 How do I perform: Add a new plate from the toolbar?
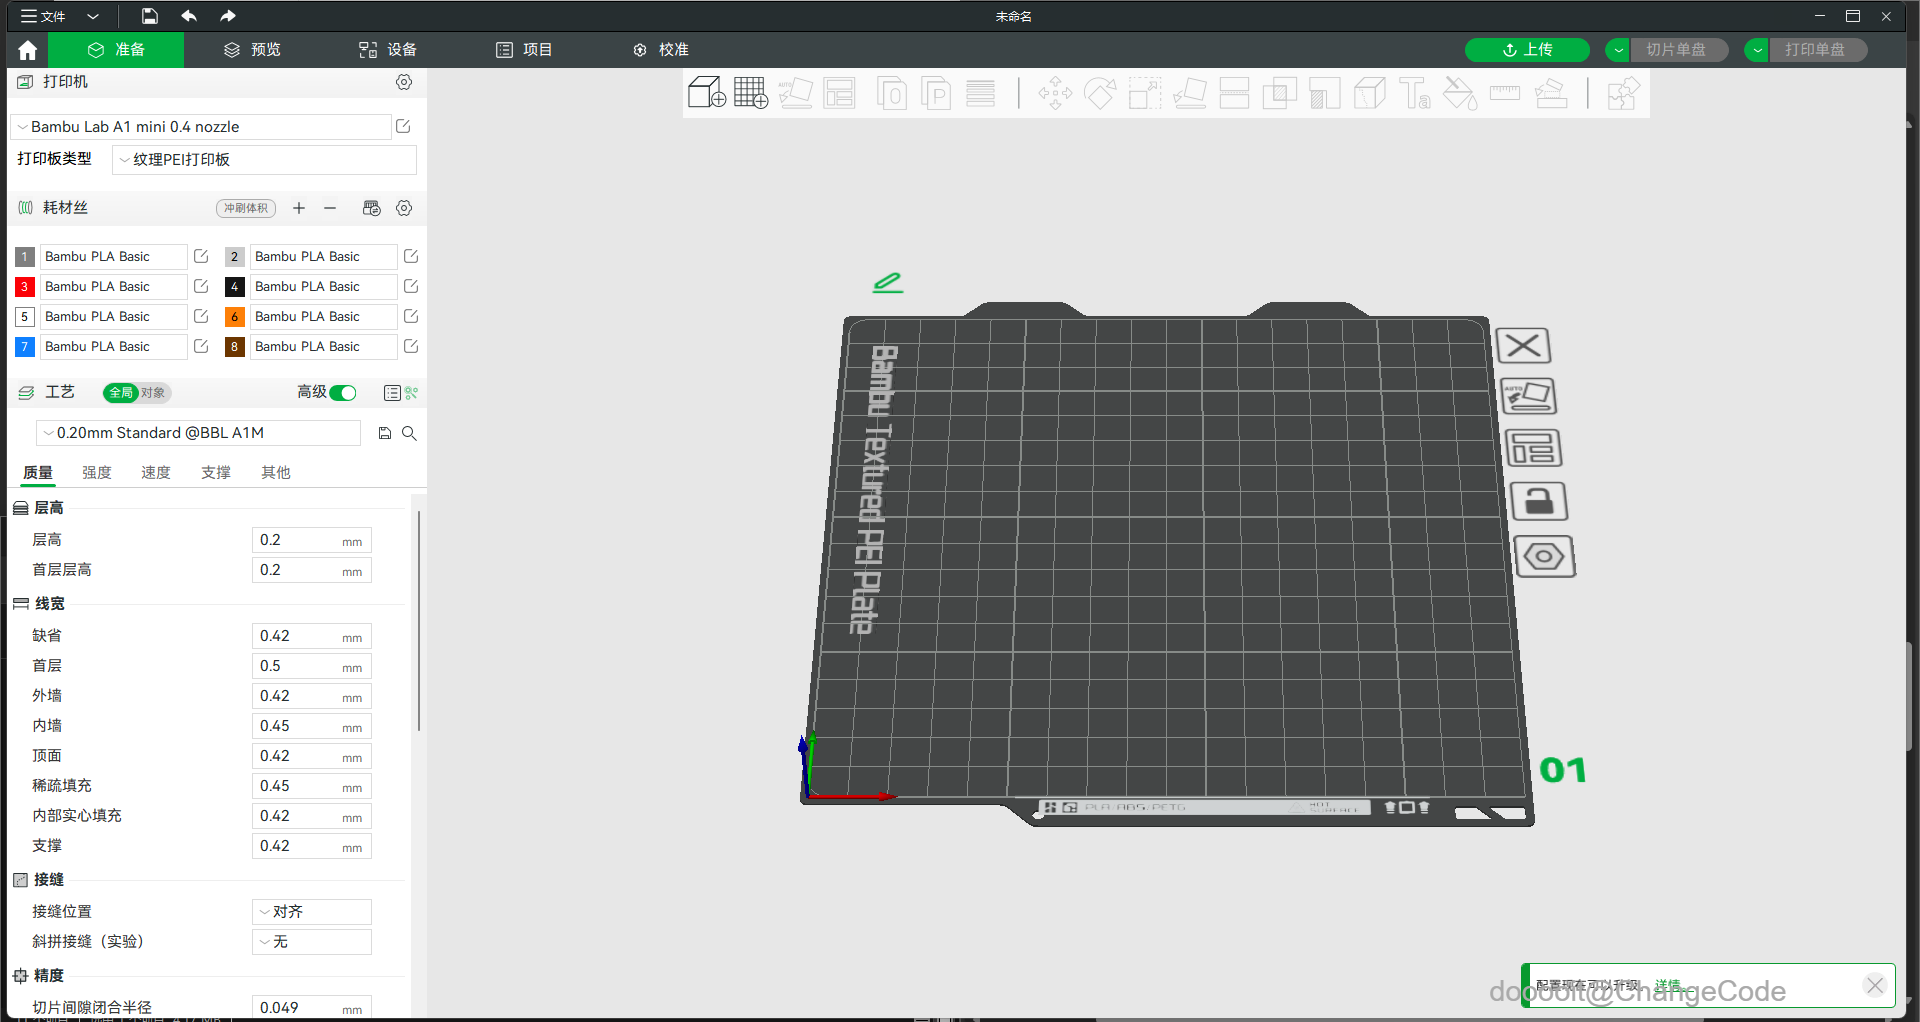click(x=750, y=93)
